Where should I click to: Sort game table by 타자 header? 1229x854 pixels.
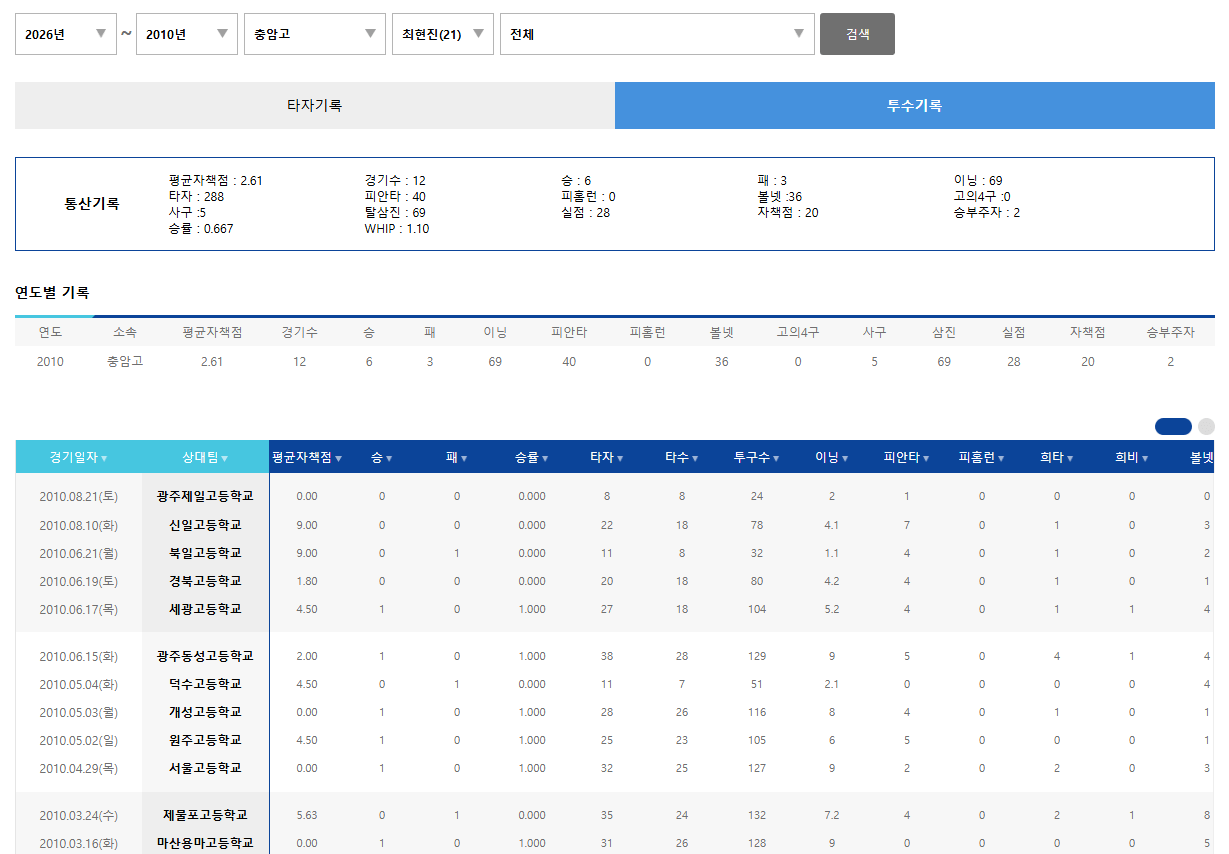(x=607, y=457)
